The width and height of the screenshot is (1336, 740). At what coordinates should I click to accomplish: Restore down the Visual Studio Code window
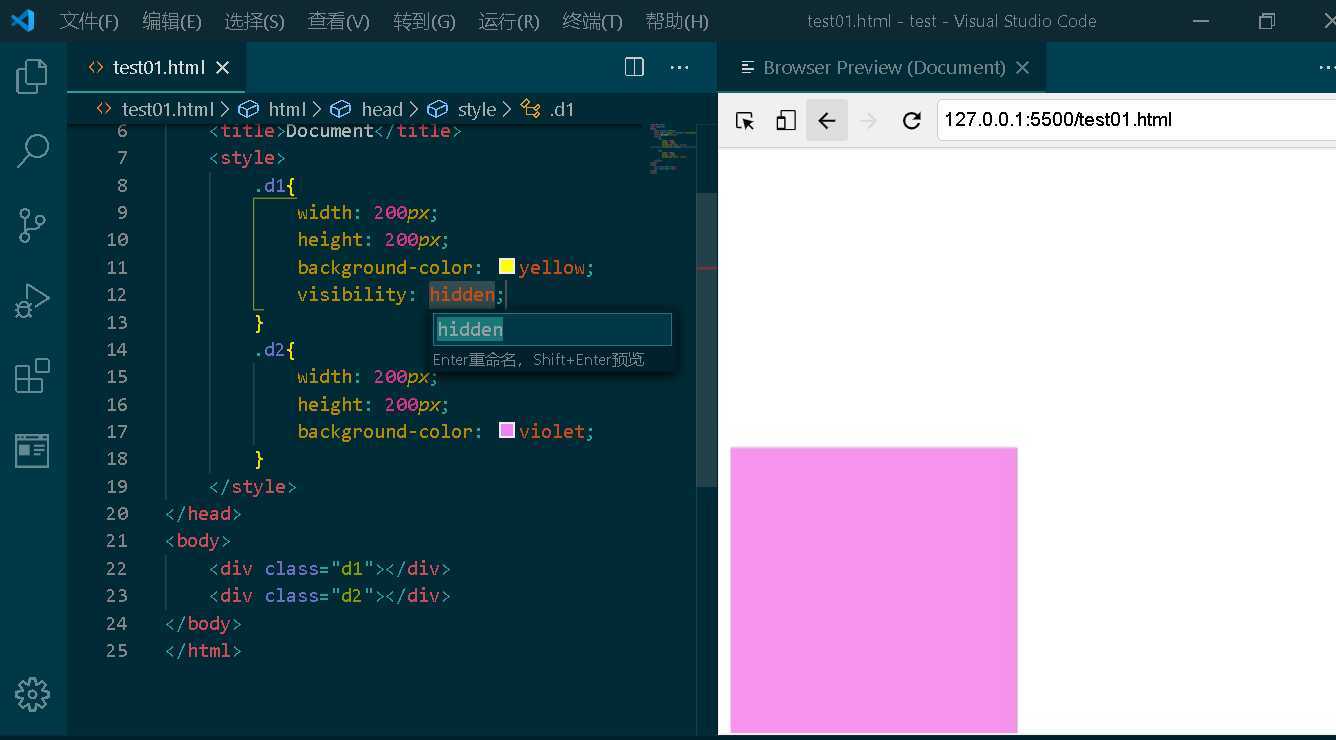(x=1267, y=21)
